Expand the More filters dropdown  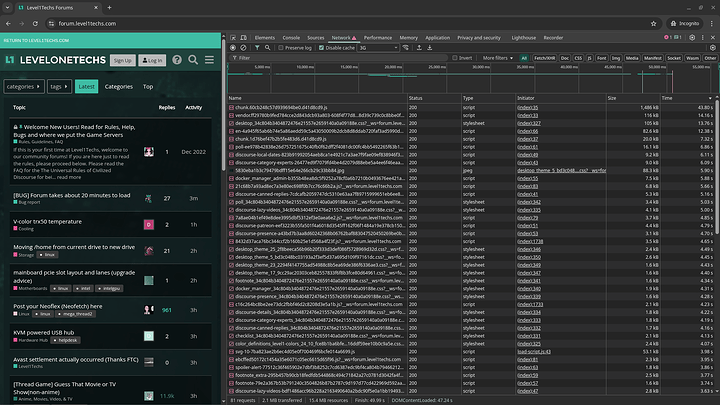(497, 58)
